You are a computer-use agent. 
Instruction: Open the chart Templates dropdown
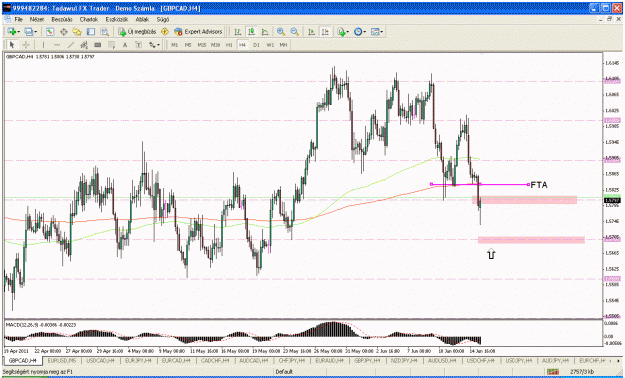(x=377, y=32)
